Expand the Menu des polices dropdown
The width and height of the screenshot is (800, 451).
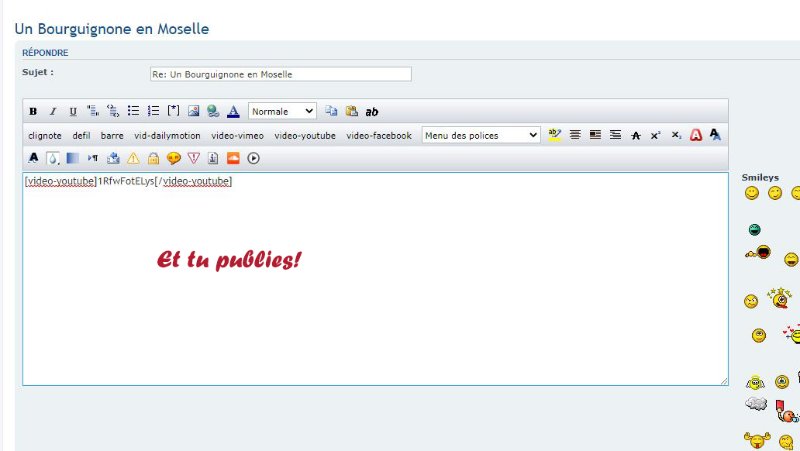pos(481,135)
